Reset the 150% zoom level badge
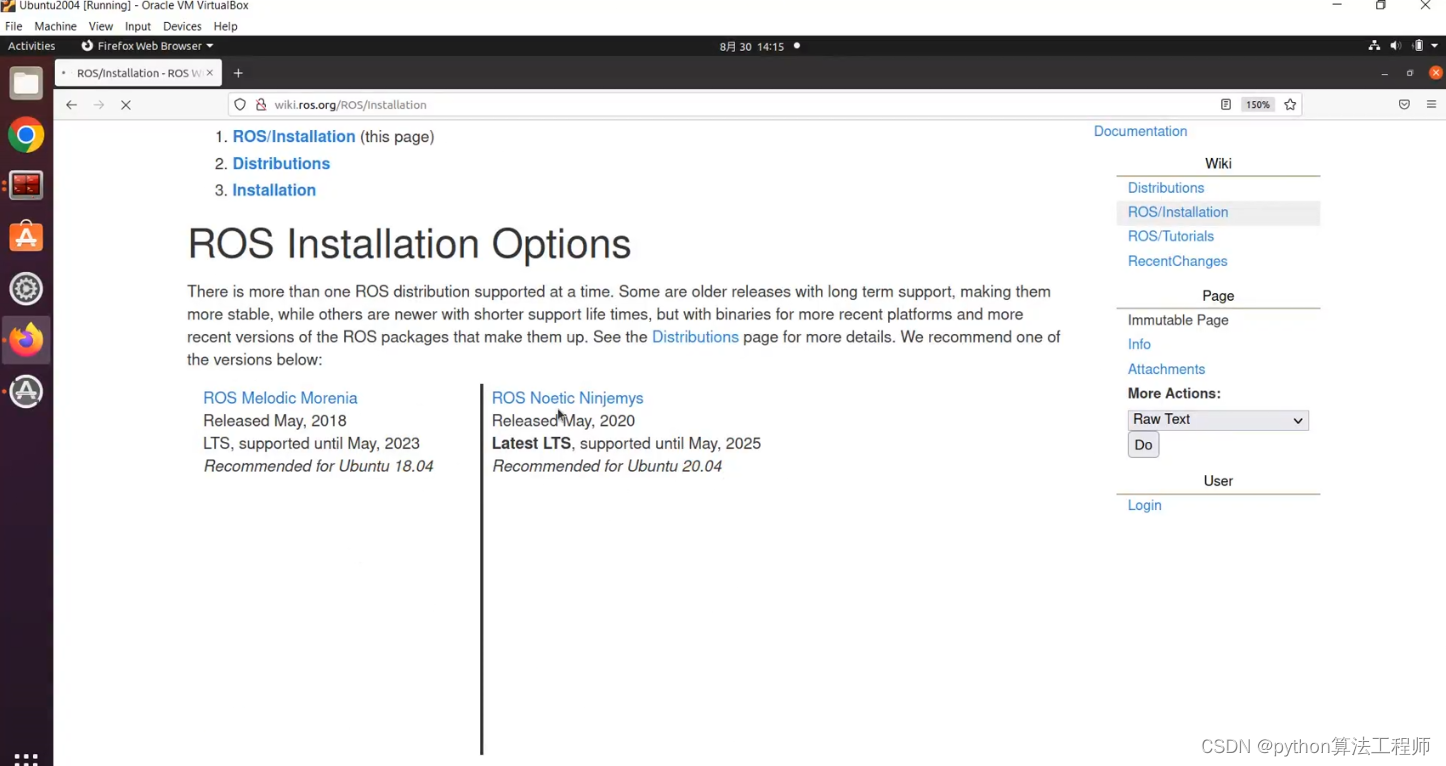Viewport: 1446px width, 766px height. pyautogui.click(x=1257, y=105)
